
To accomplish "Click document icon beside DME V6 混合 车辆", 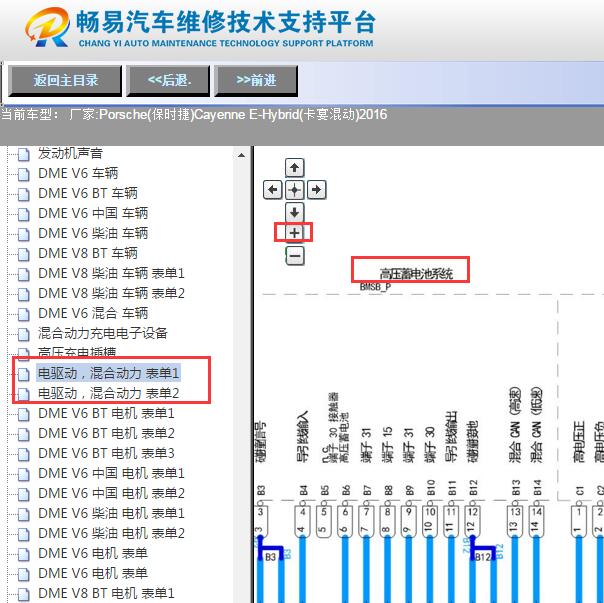I will click(23, 314).
